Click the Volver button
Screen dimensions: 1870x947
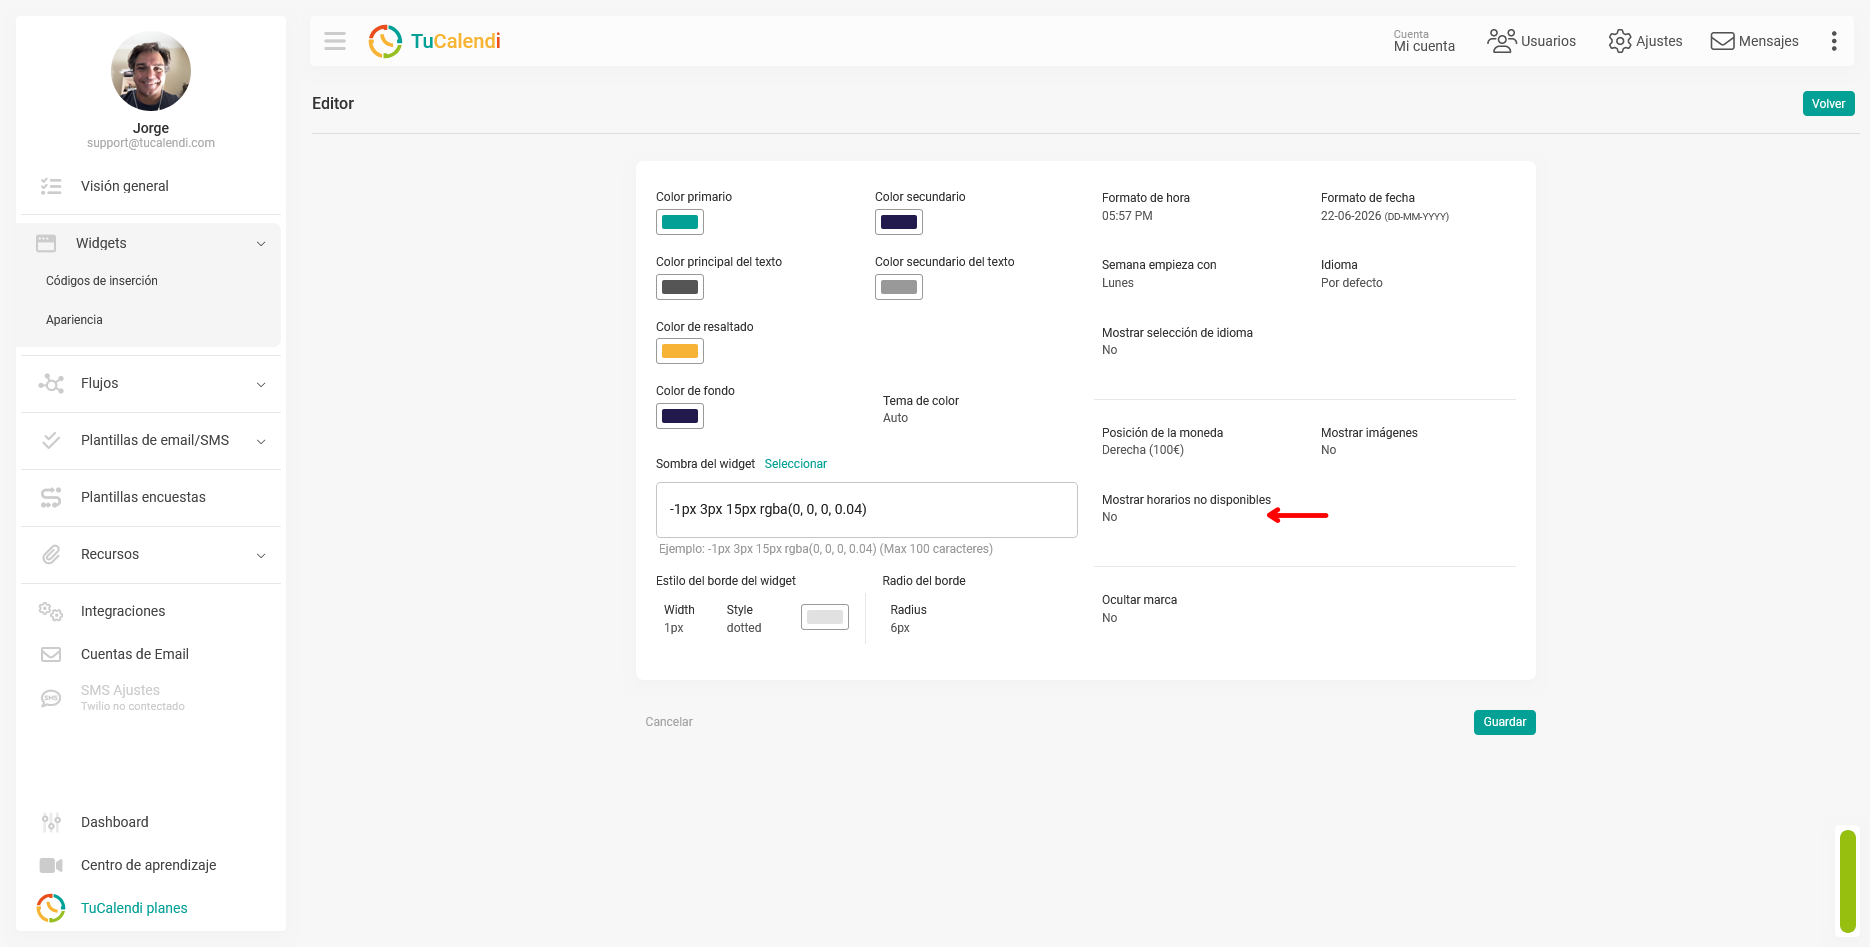pos(1828,104)
